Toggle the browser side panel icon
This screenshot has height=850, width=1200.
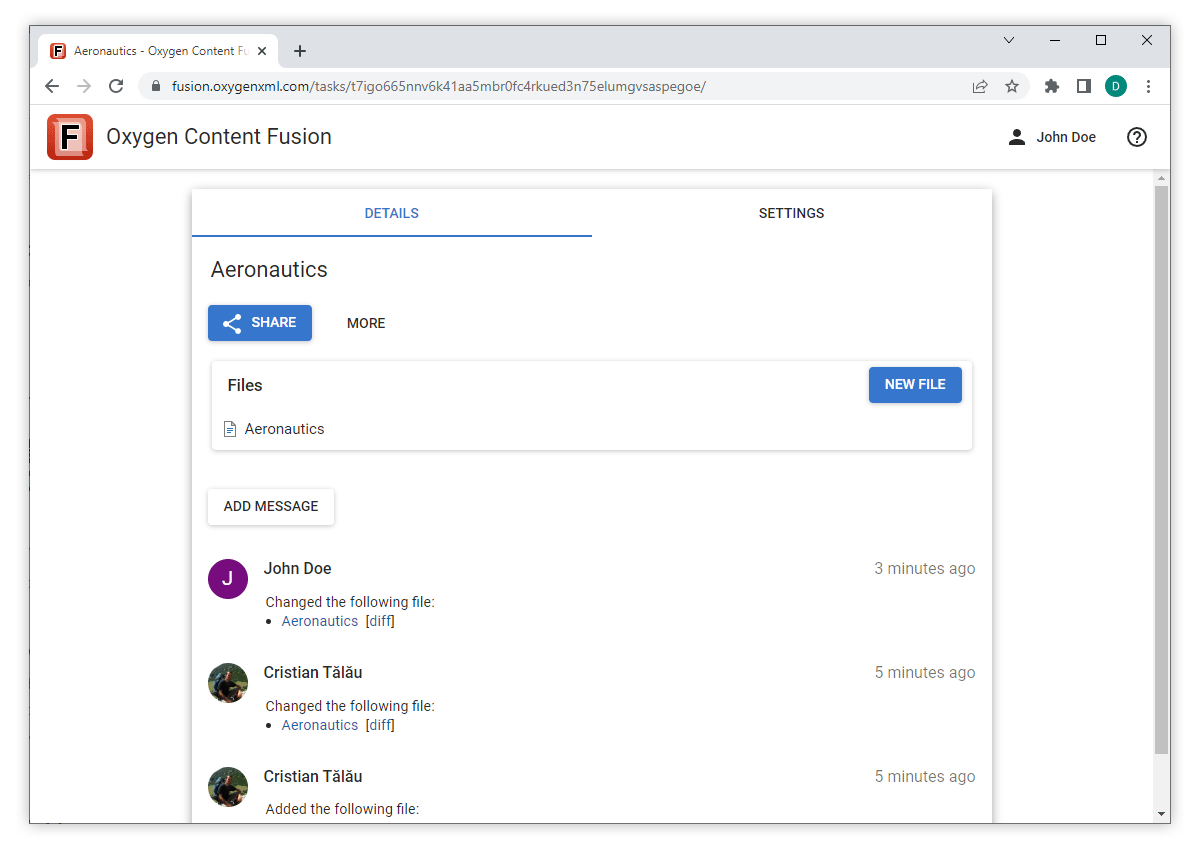(1084, 86)
